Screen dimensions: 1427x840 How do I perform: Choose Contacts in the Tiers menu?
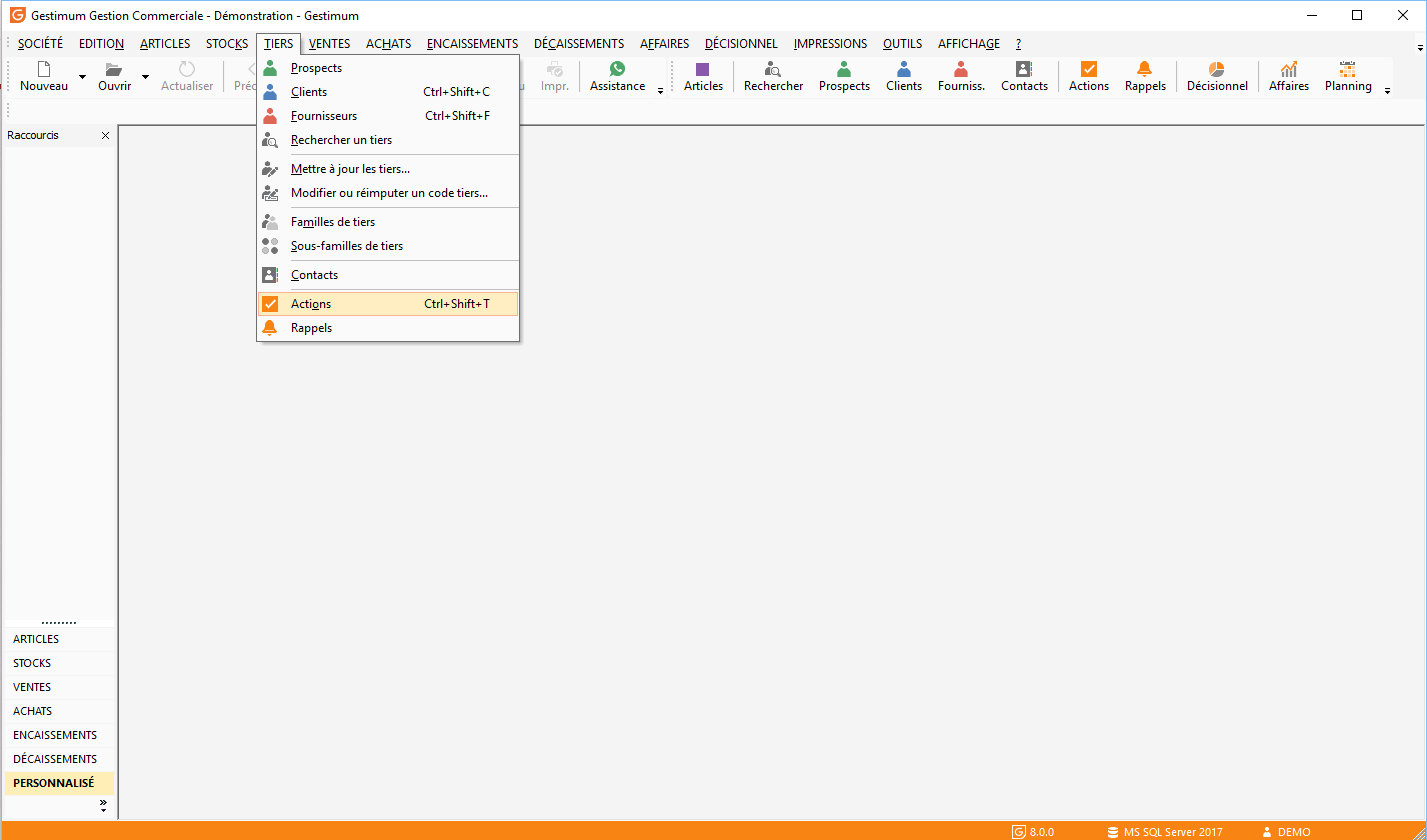click(x=388, y=275)
